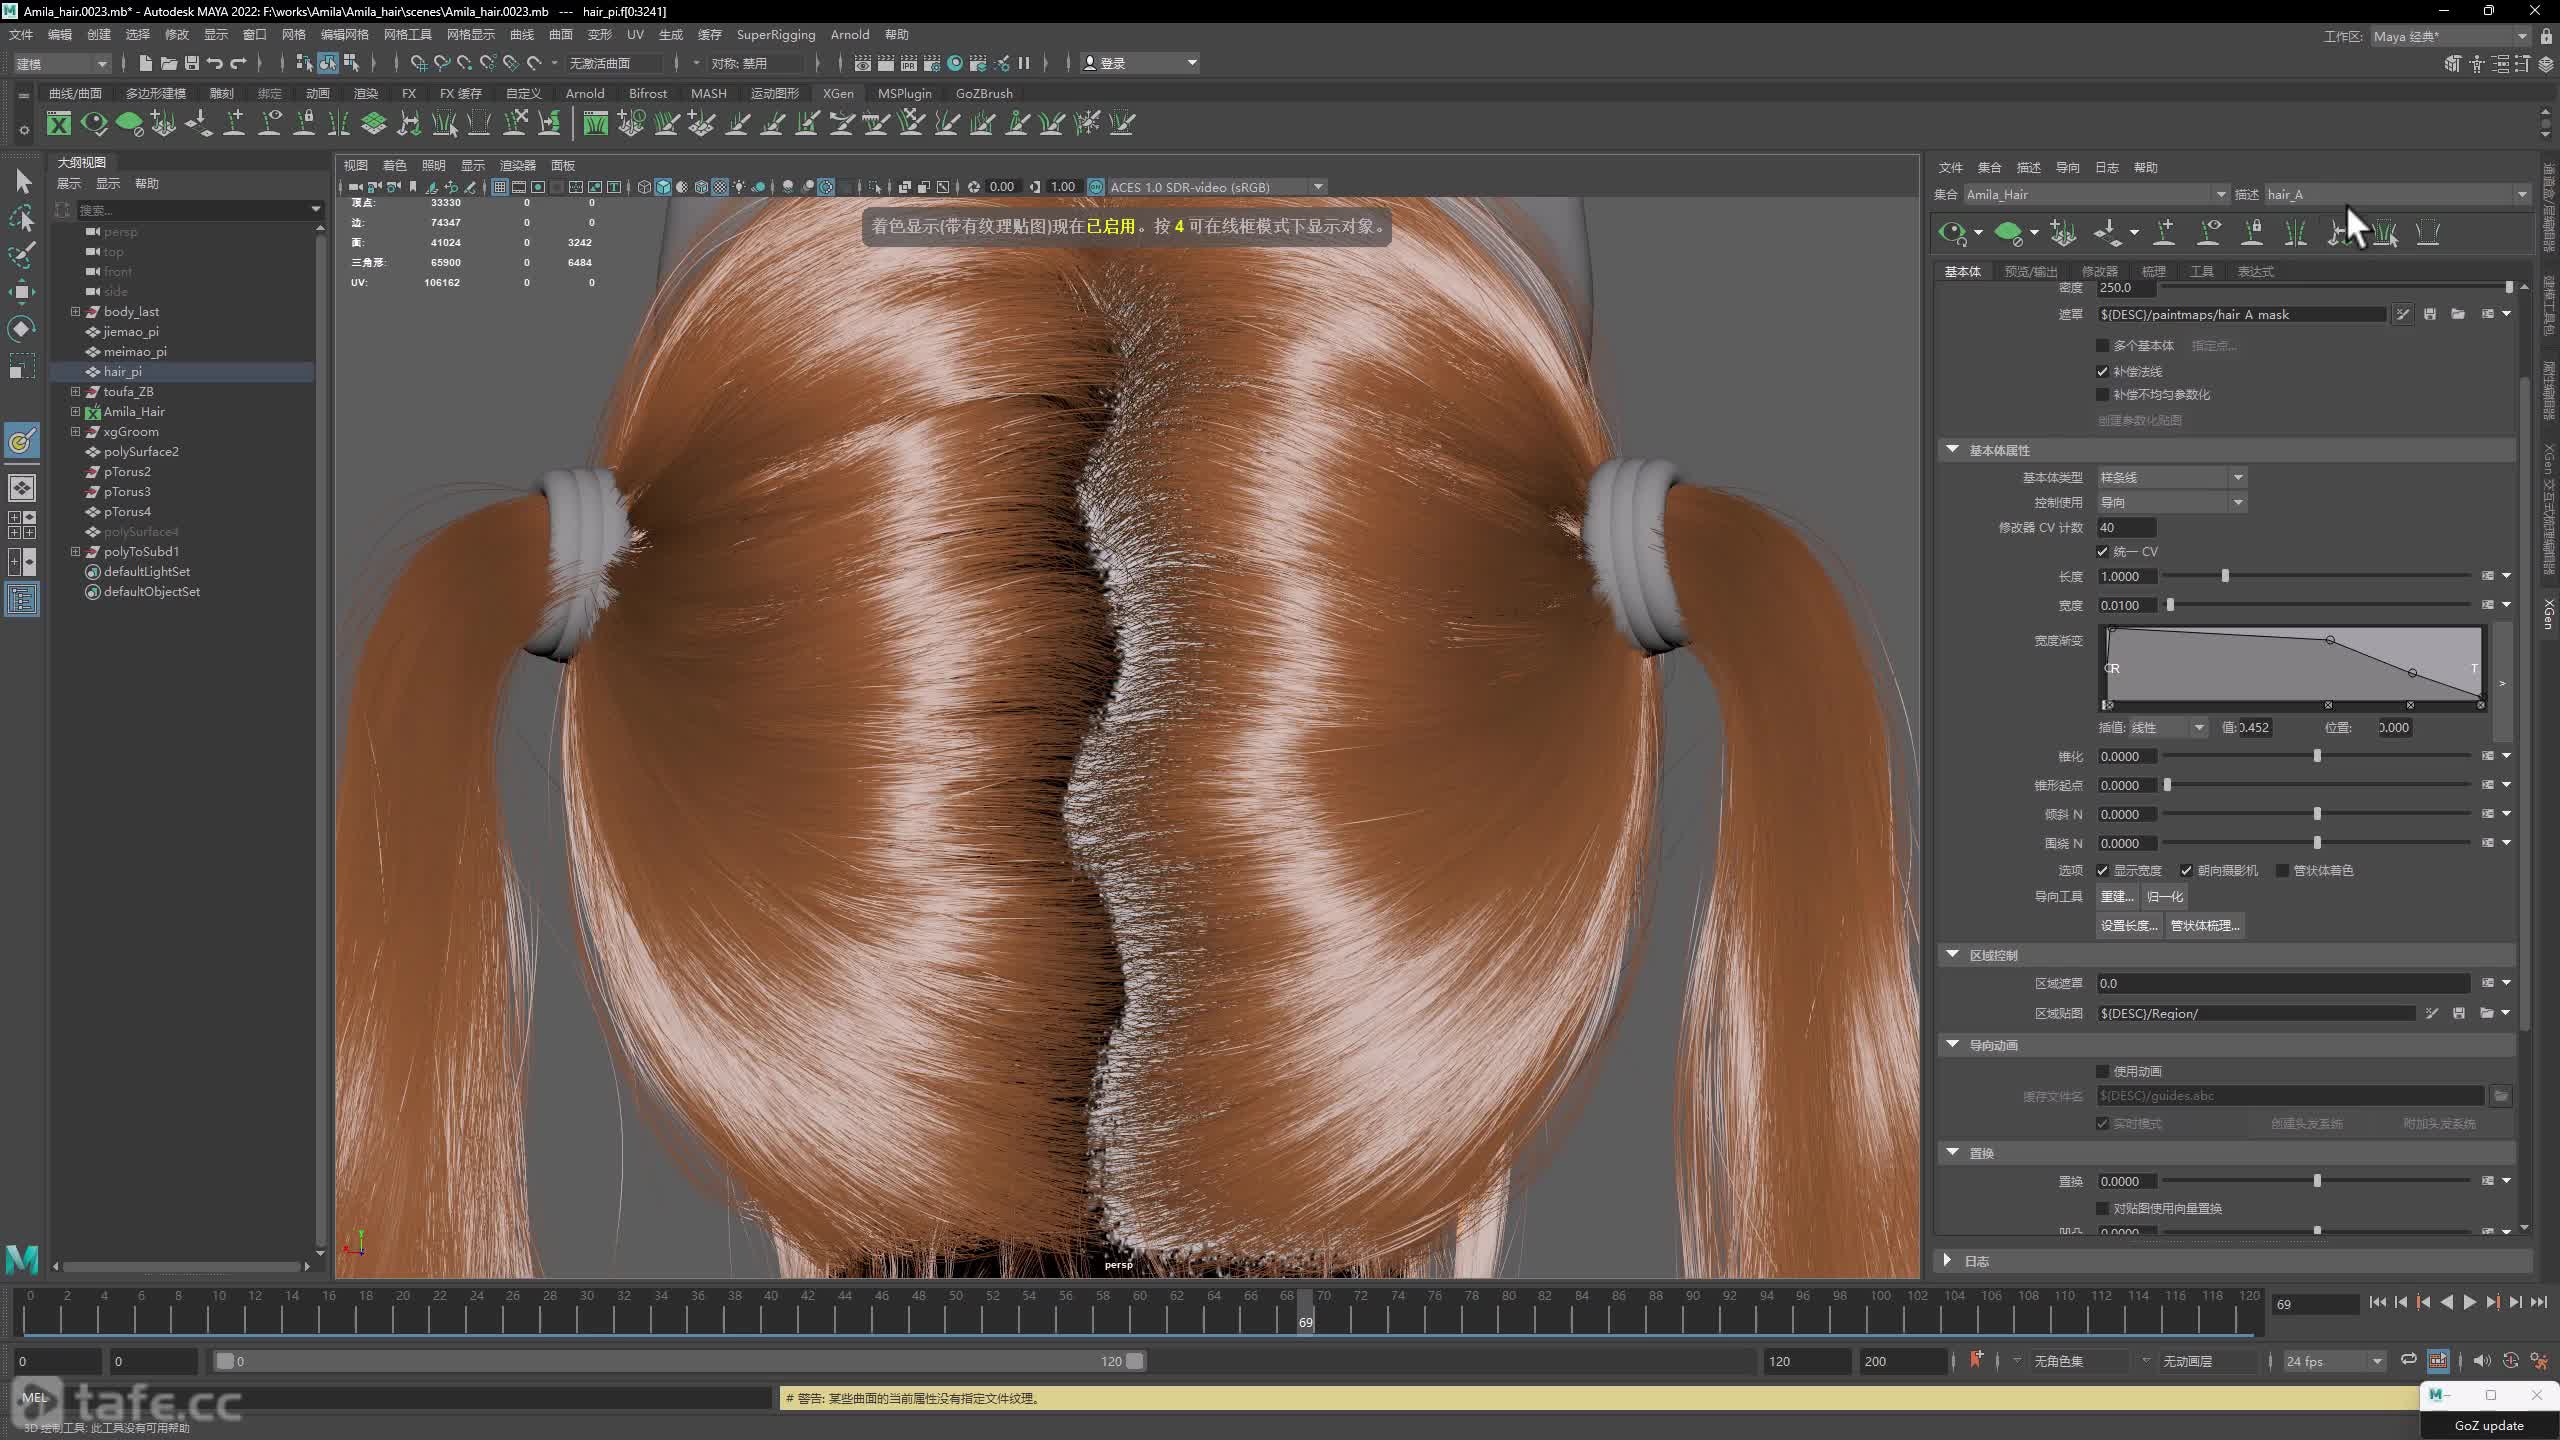Collapse the 区域控制 section

point(1952,955)
